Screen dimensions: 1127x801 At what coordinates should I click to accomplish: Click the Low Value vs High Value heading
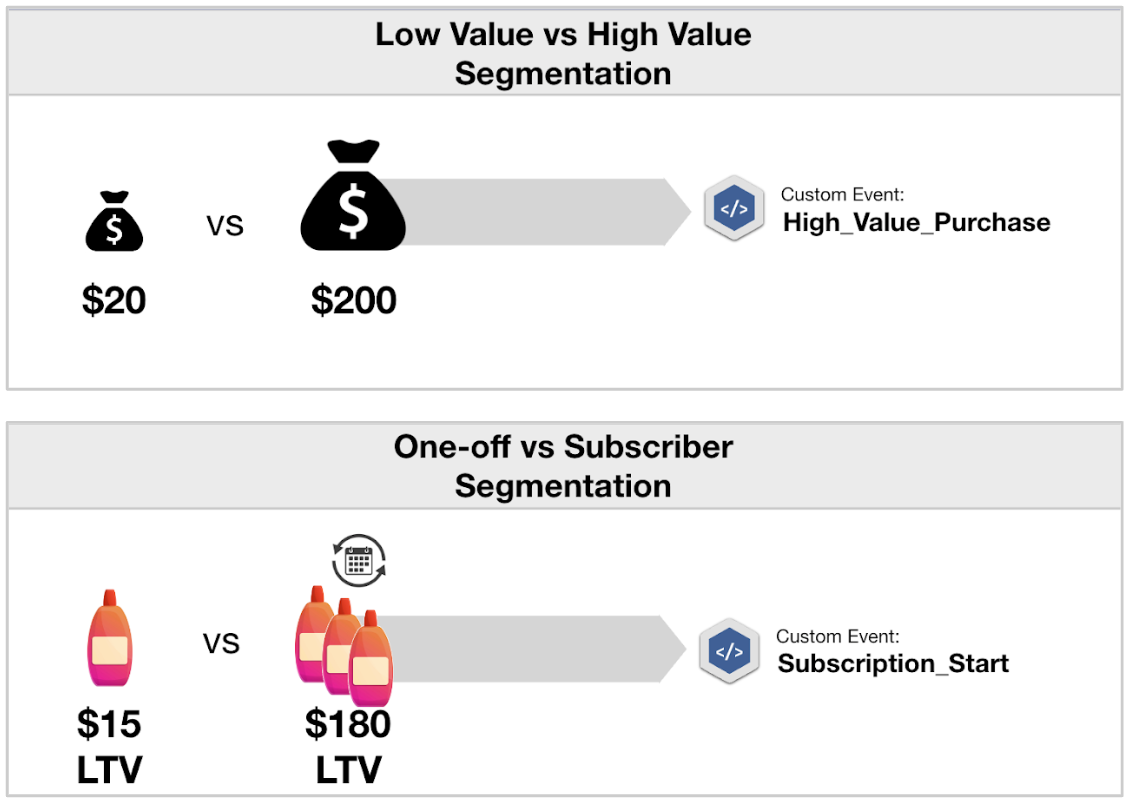tap(563, 53)
